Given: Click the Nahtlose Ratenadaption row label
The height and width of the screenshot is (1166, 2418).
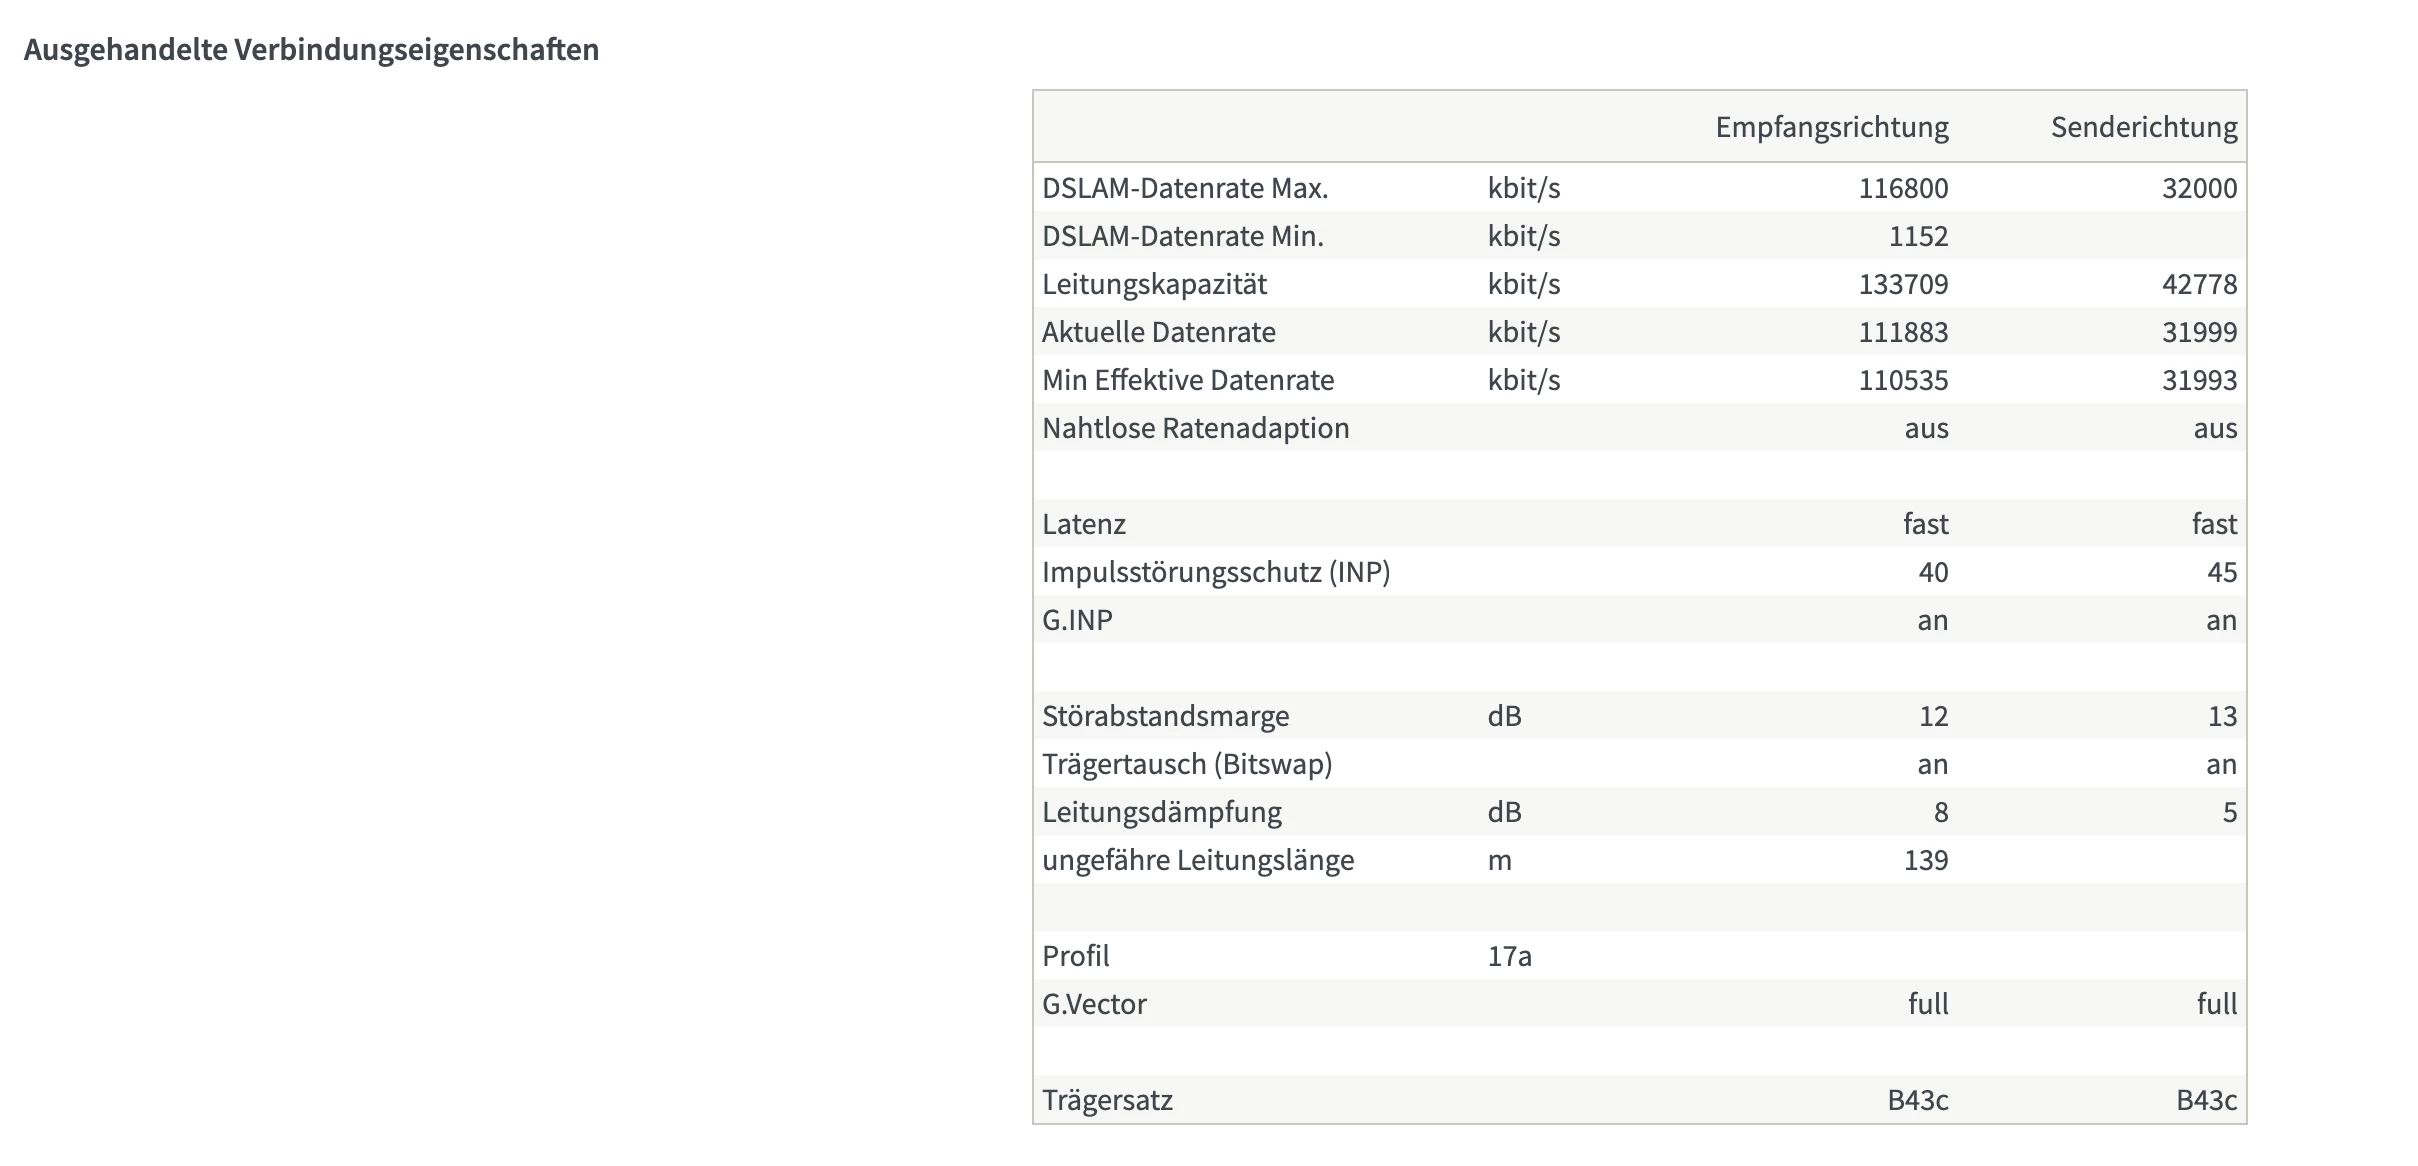Looking at the screenshot, I should [1195, 428].
